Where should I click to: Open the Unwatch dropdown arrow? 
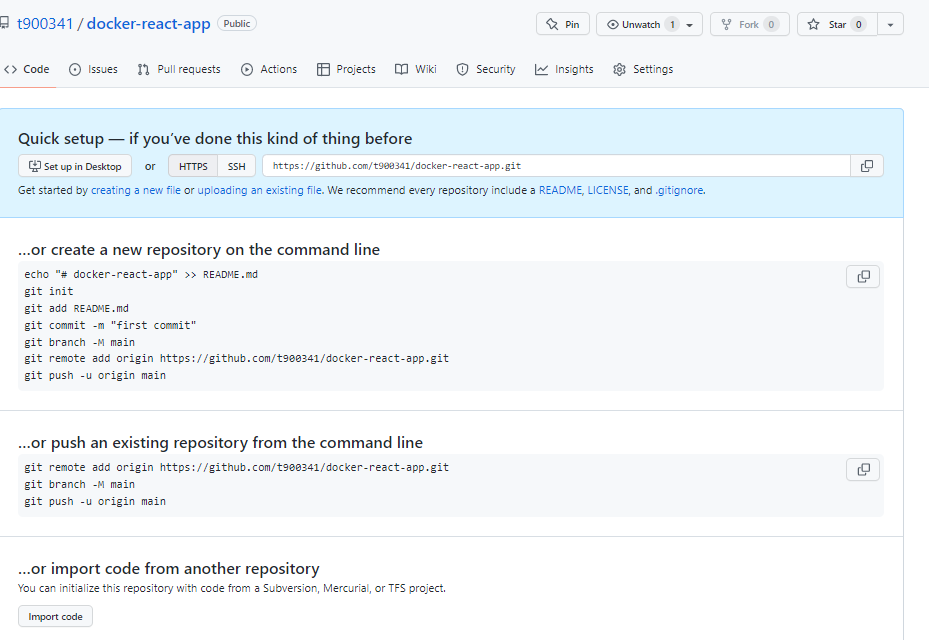[x=690, y=25]
